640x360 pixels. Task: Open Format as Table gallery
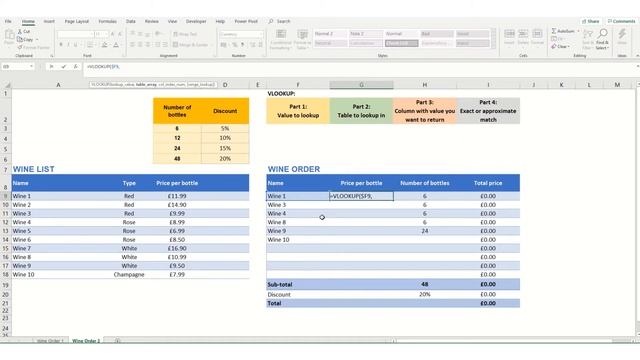coord(302,40)
